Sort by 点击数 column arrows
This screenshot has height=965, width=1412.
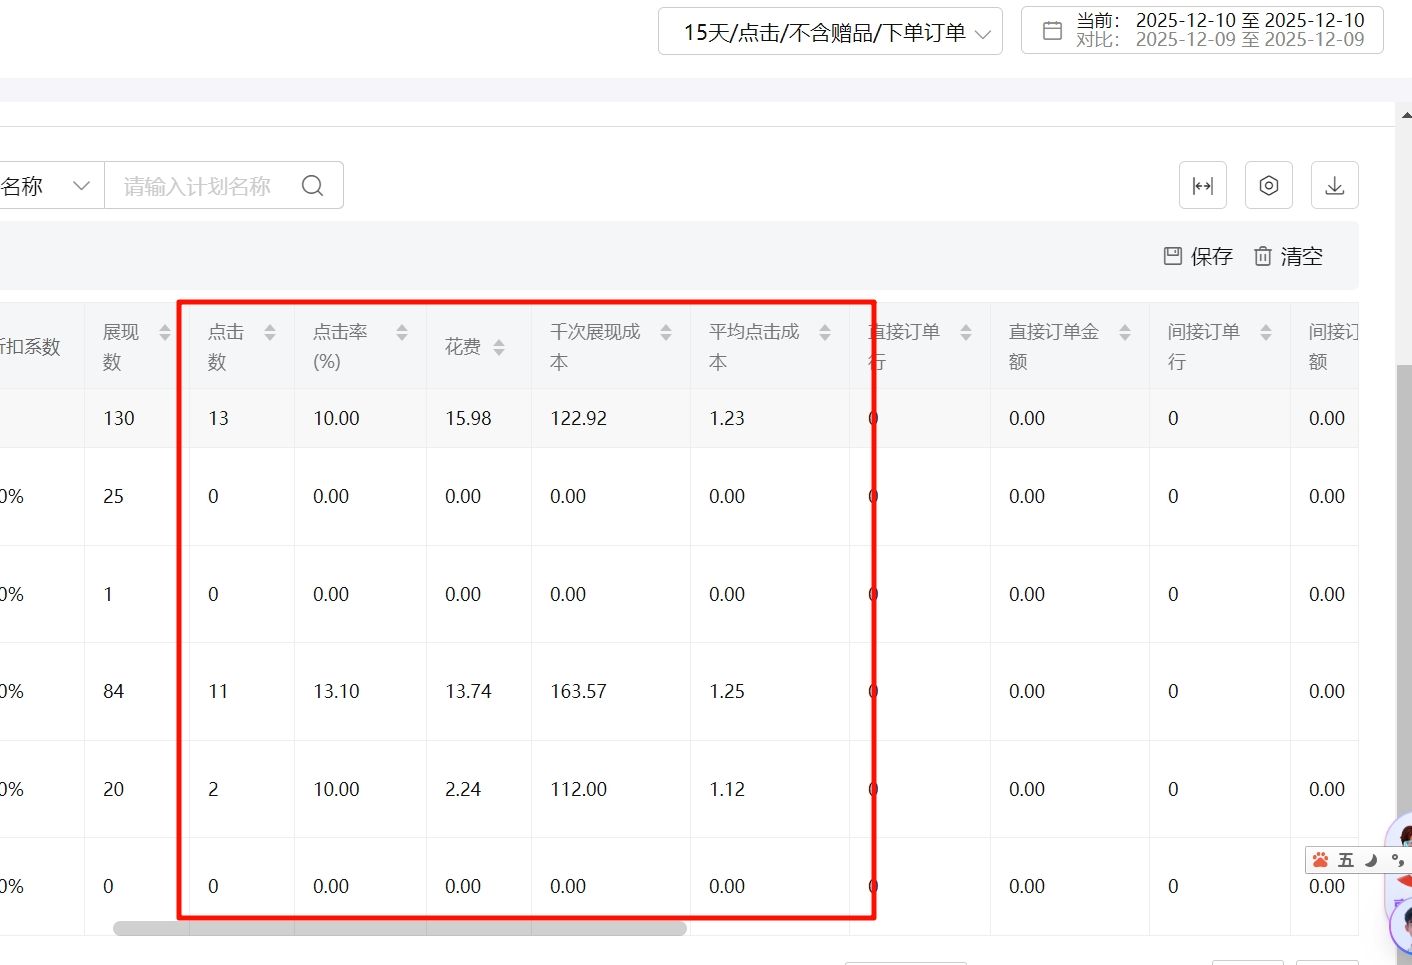270,333
